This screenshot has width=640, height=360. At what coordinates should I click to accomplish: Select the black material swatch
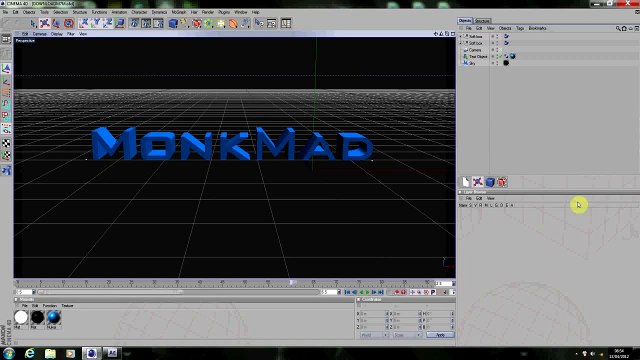pos(37,317)
